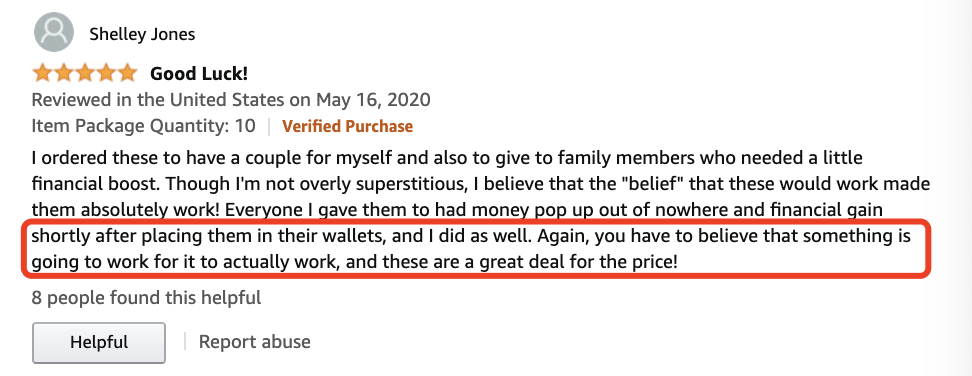
Task: Open the Shelley Jones reviewer name
Action: click(x=142, y=34)
